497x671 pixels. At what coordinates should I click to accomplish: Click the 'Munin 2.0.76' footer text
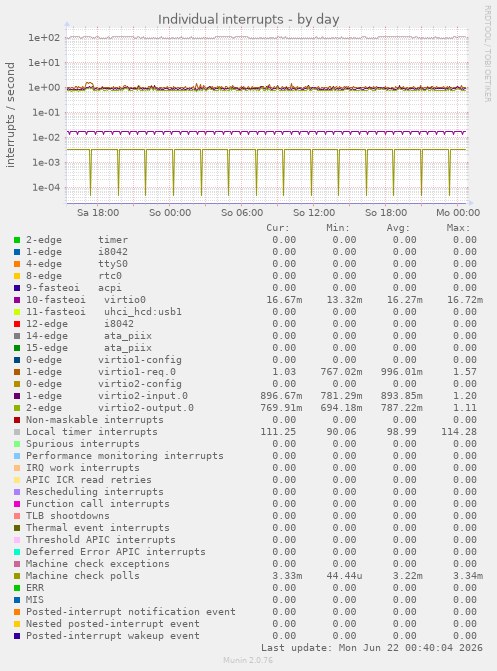tap(248, 660)
